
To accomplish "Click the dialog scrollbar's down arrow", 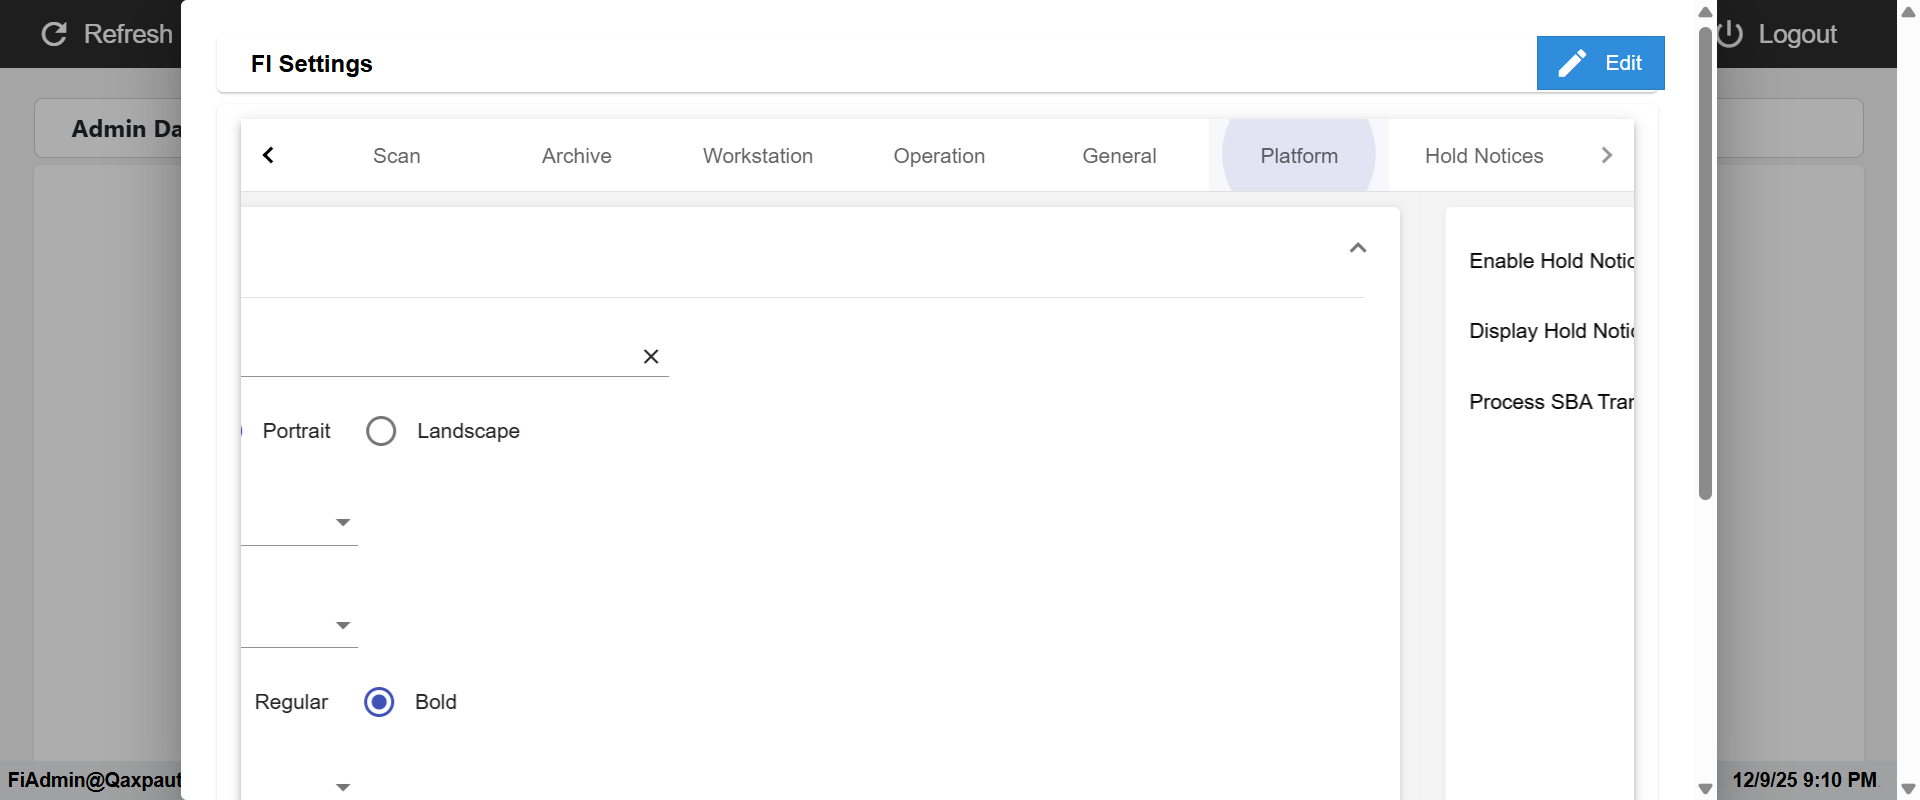I will 1706,789.
